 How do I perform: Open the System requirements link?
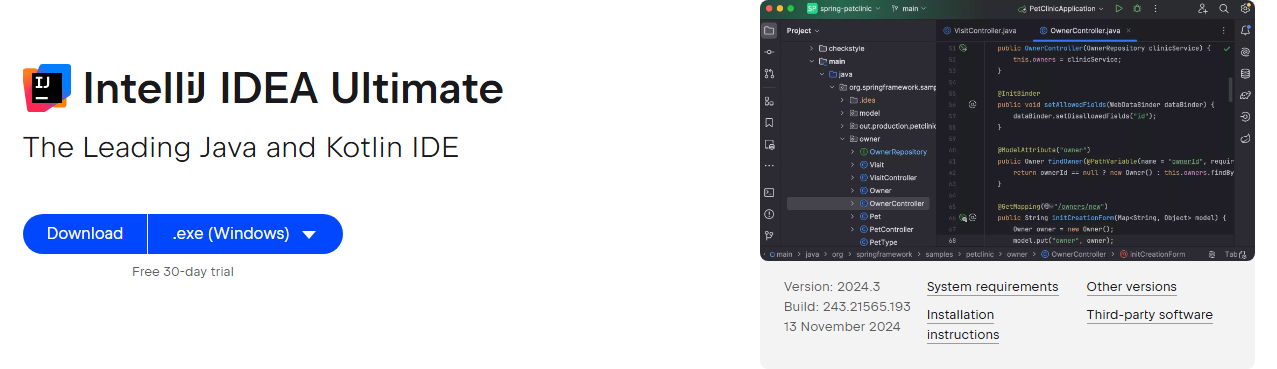[x=992, y=287]
